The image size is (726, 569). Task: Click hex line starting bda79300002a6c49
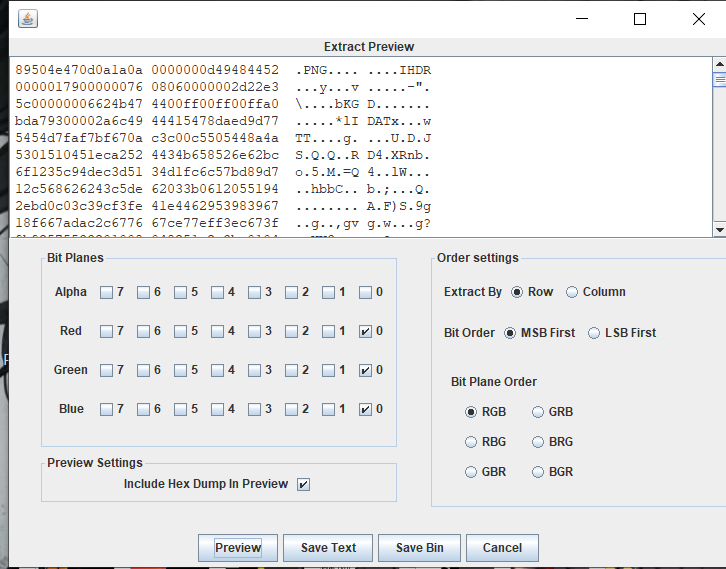point(147,121)
